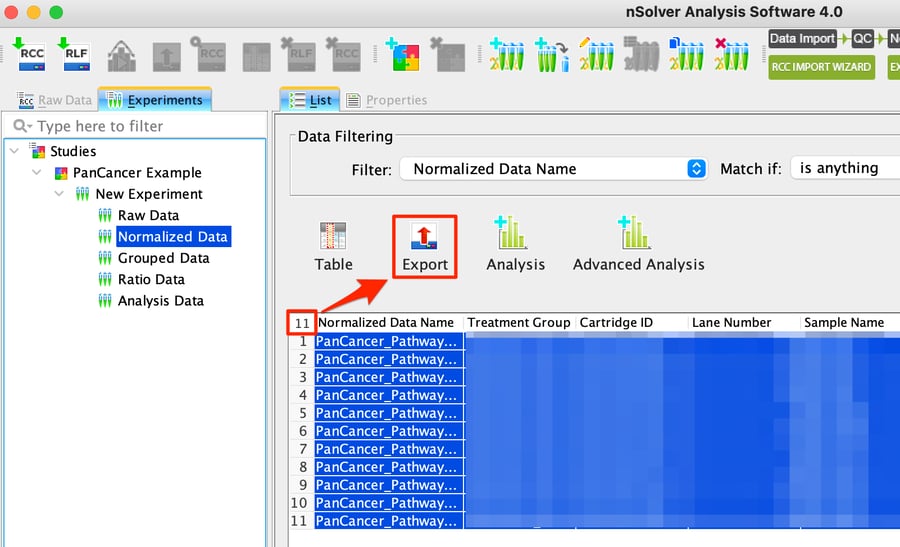The height and width of the screenshot is (547, 900).
Task: Switch to the Experiments tab
Action: (155, 100)
